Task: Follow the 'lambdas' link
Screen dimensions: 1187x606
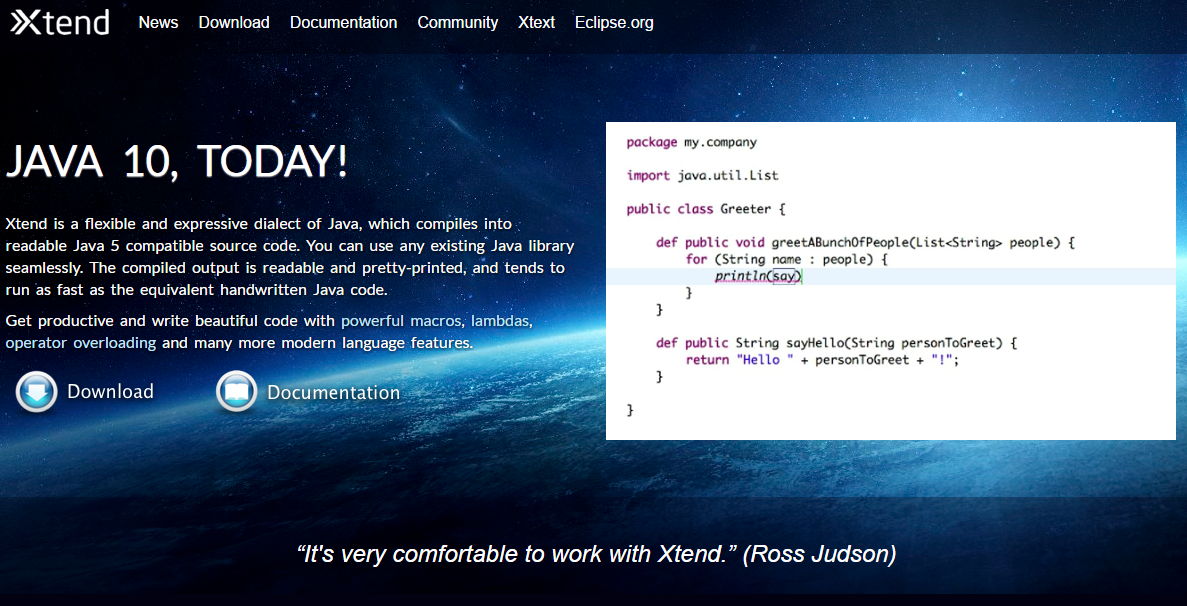Action: coord(500,321)
